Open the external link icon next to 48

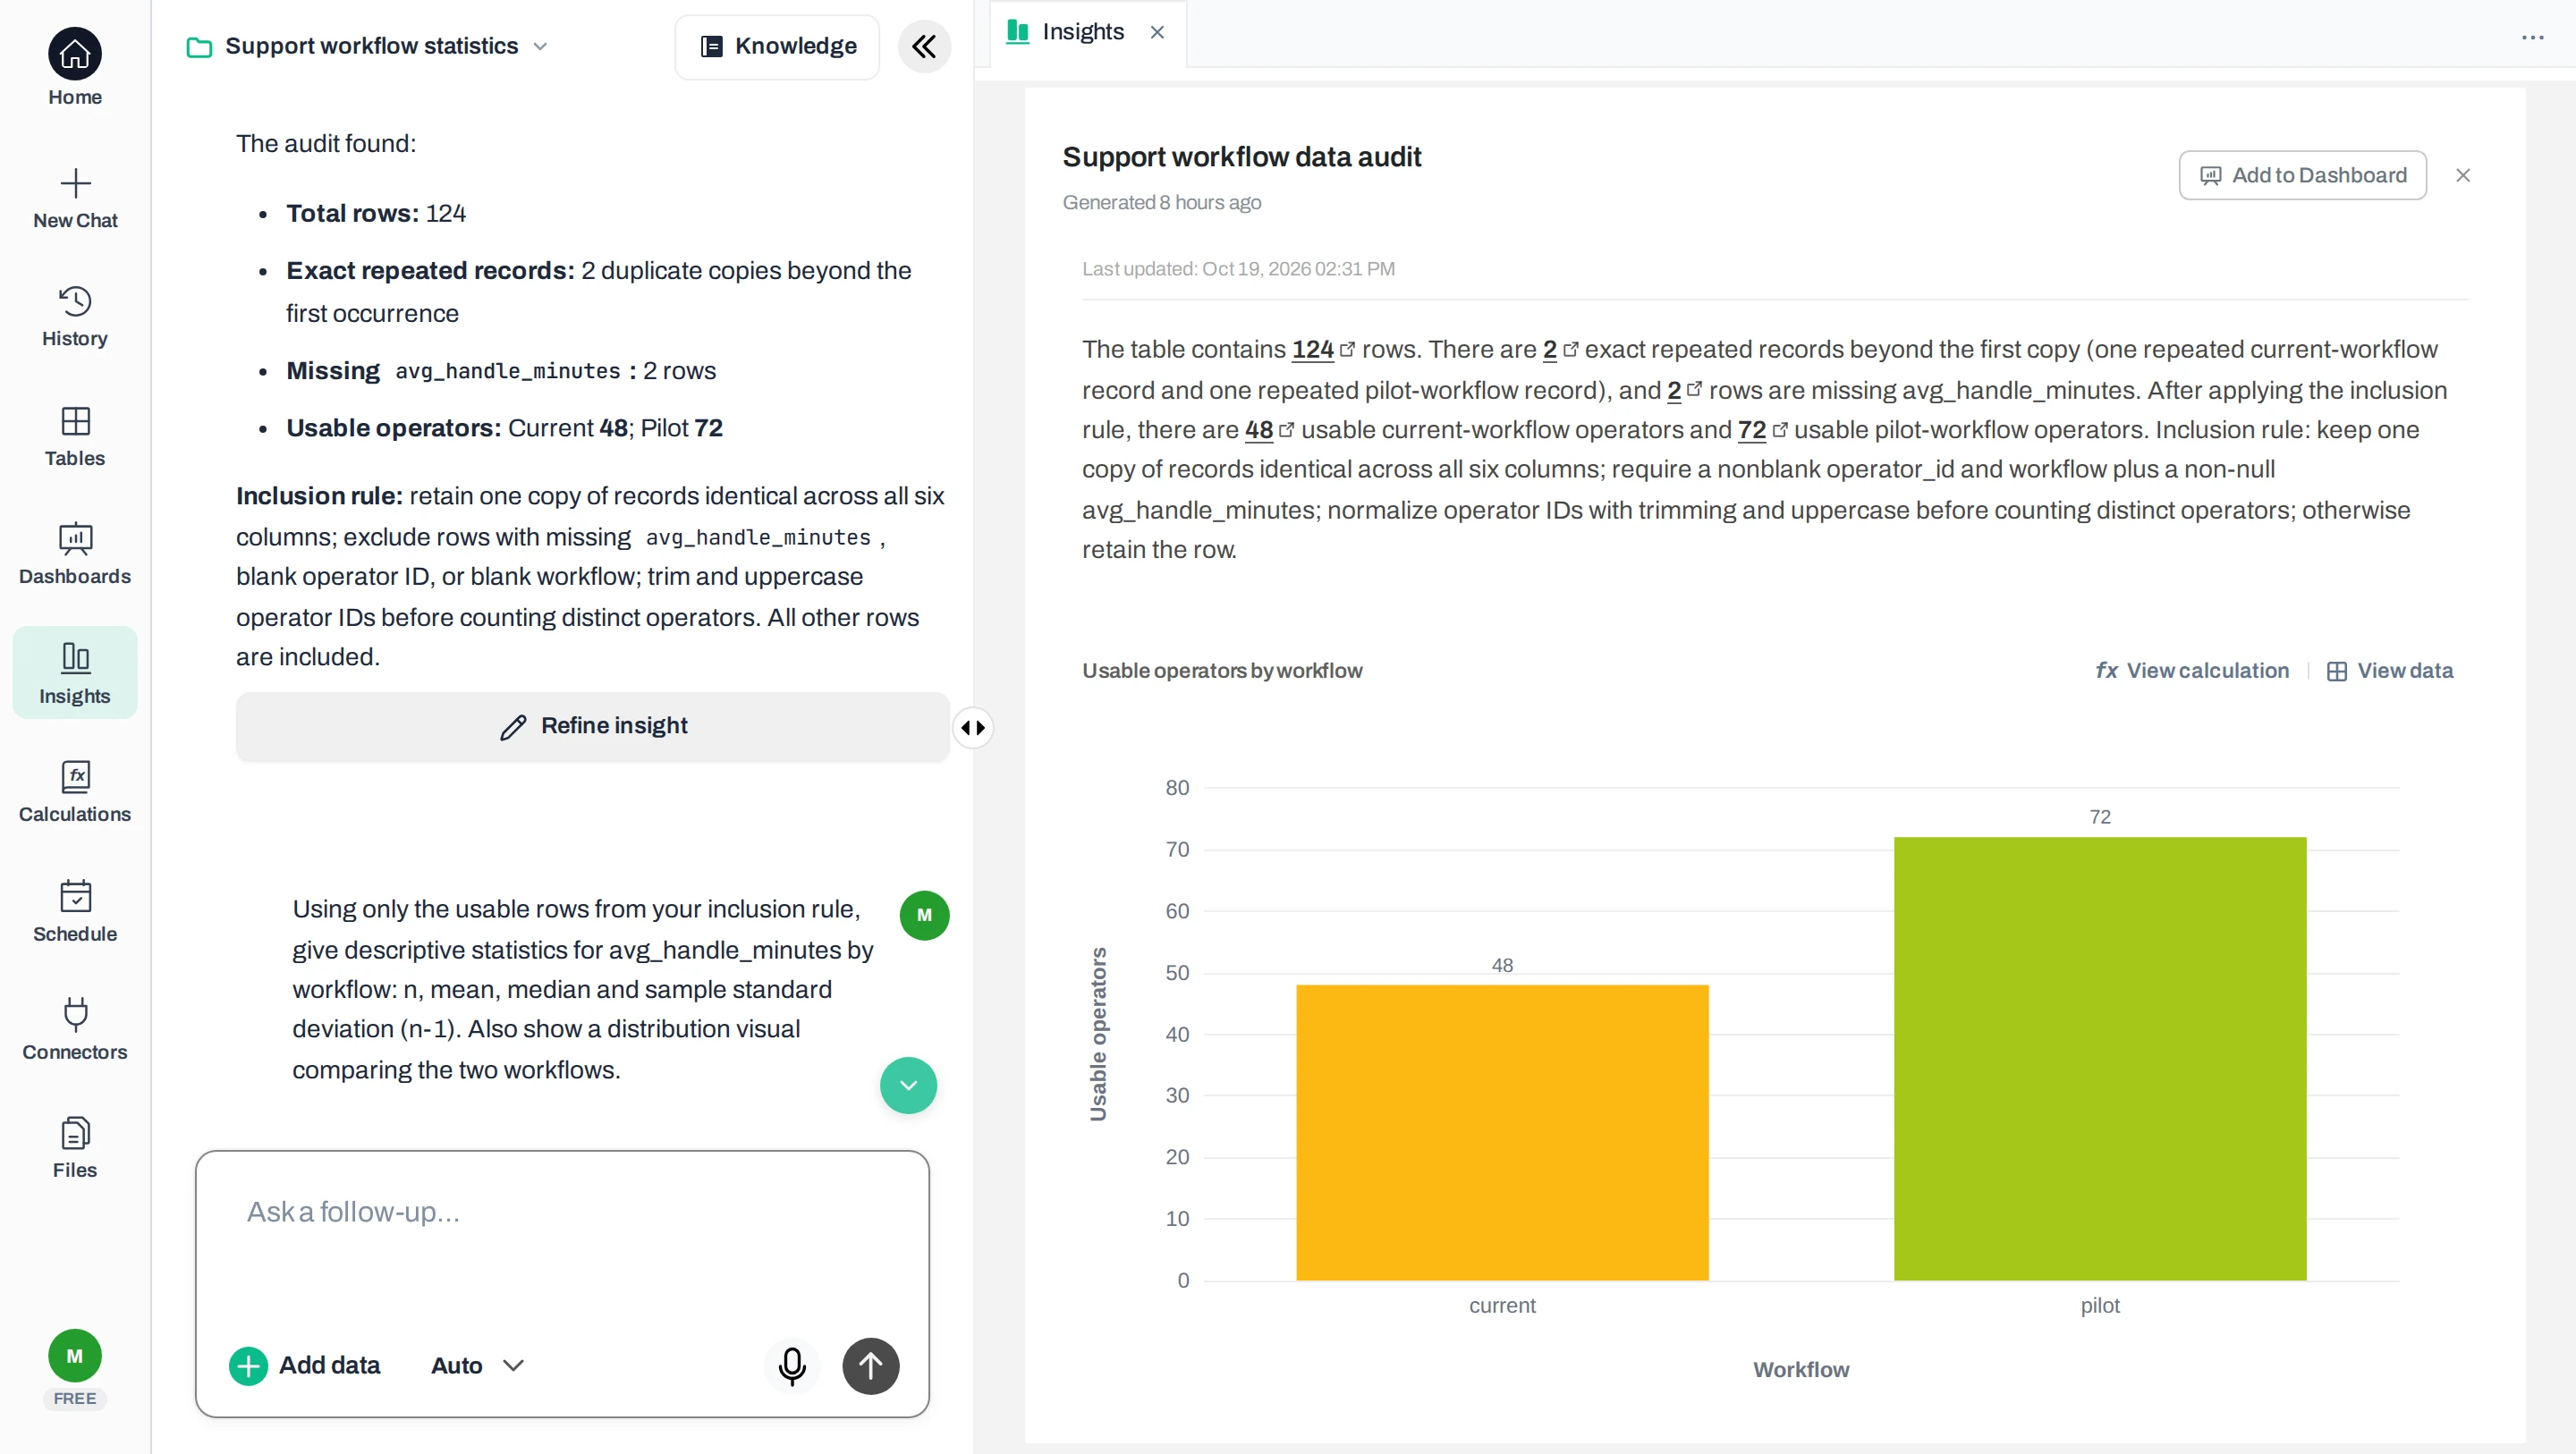1286,429
